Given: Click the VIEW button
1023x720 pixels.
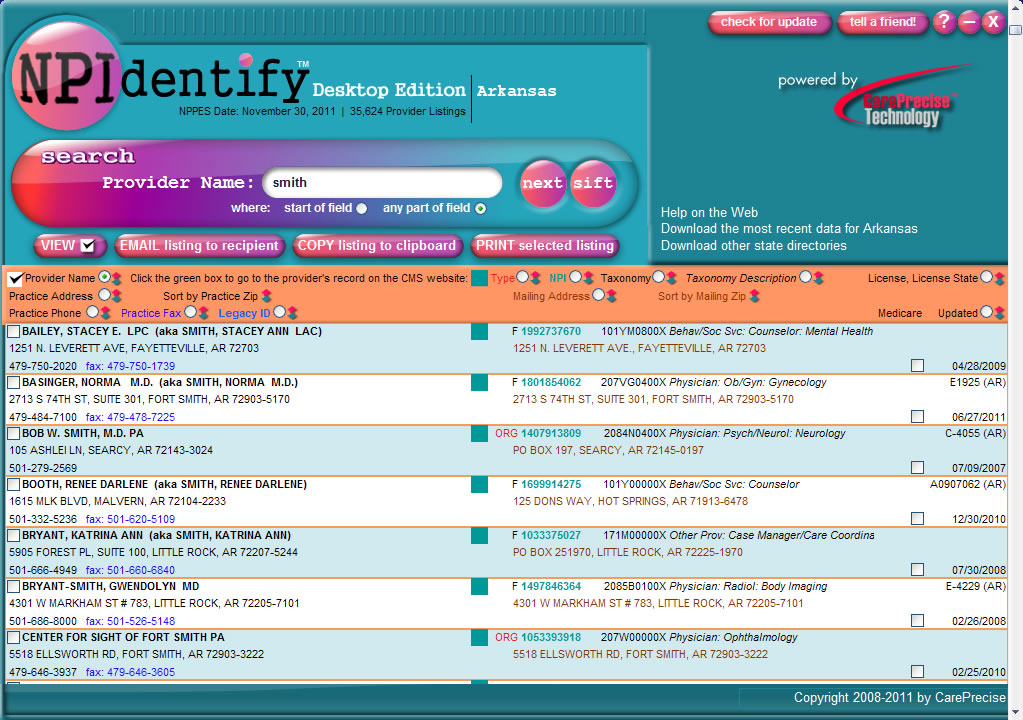Looking at the screenshot, I should [x=69, y=246].
